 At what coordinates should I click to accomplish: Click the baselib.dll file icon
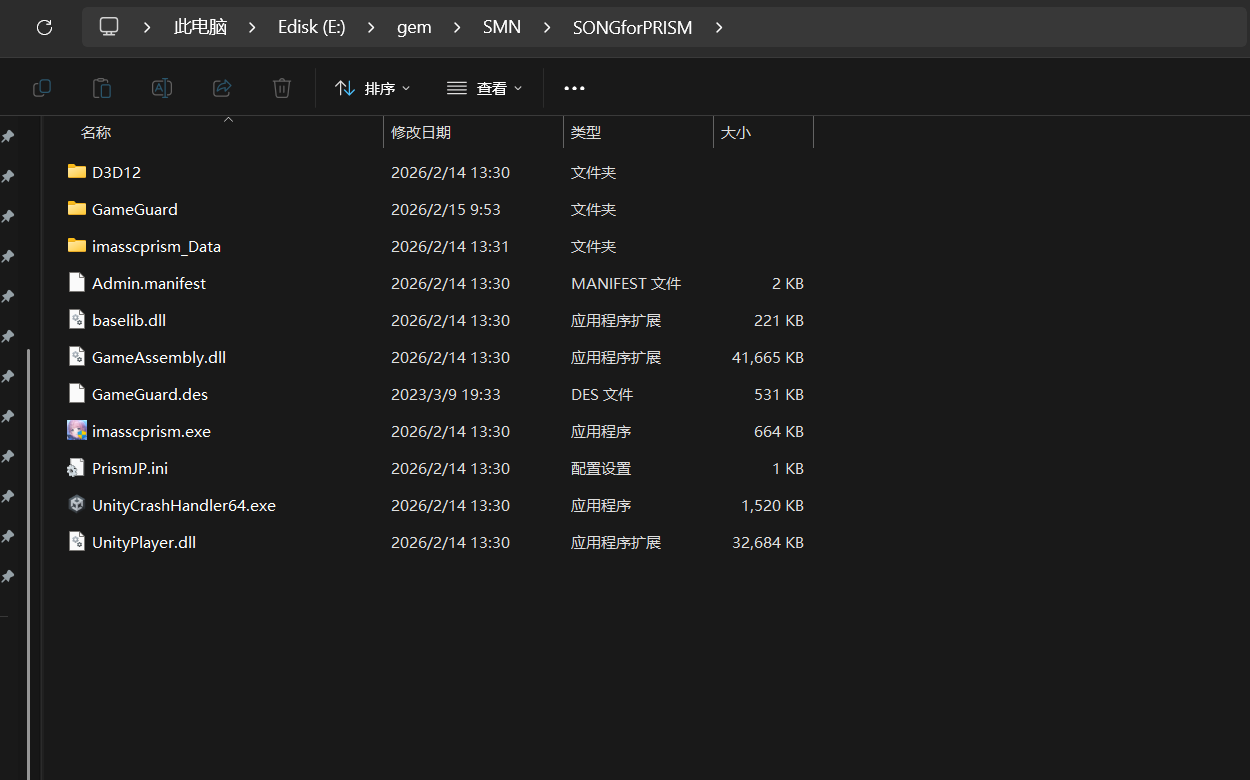click(x=77, y=319)
